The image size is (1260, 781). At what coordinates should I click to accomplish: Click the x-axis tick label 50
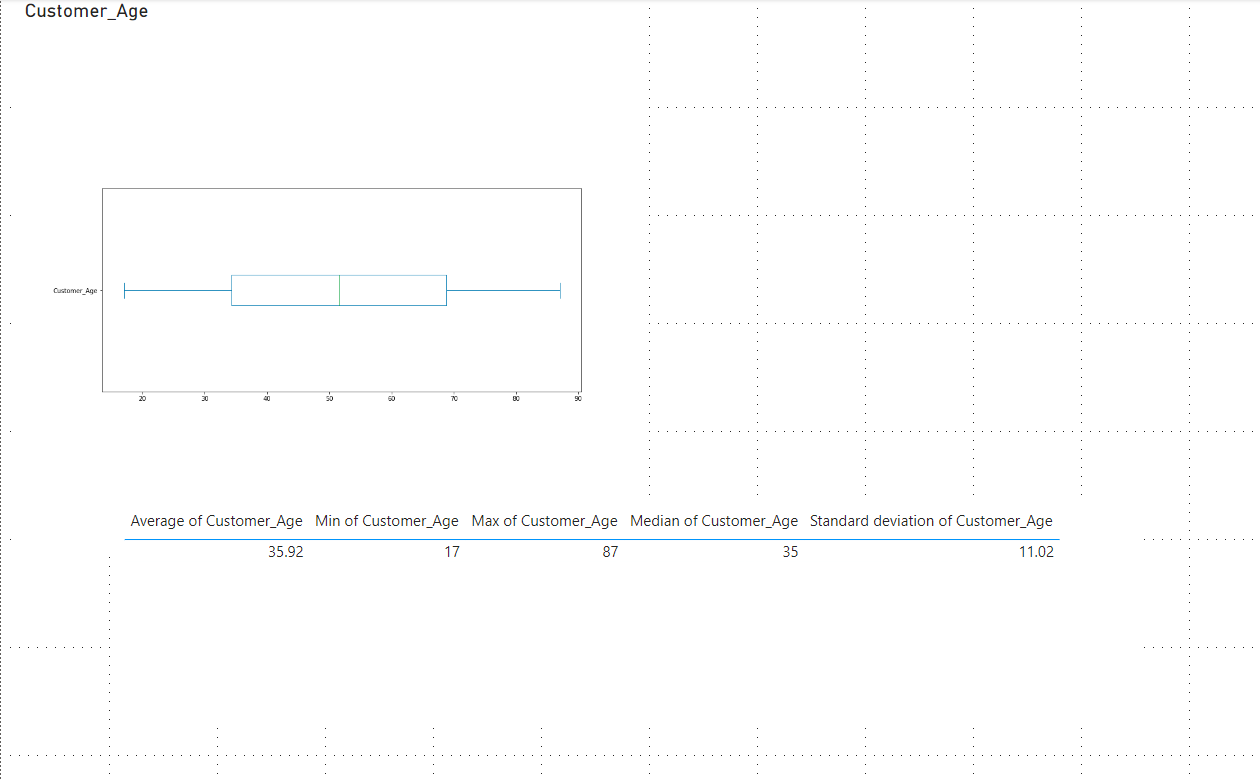[x=329, y=399]
